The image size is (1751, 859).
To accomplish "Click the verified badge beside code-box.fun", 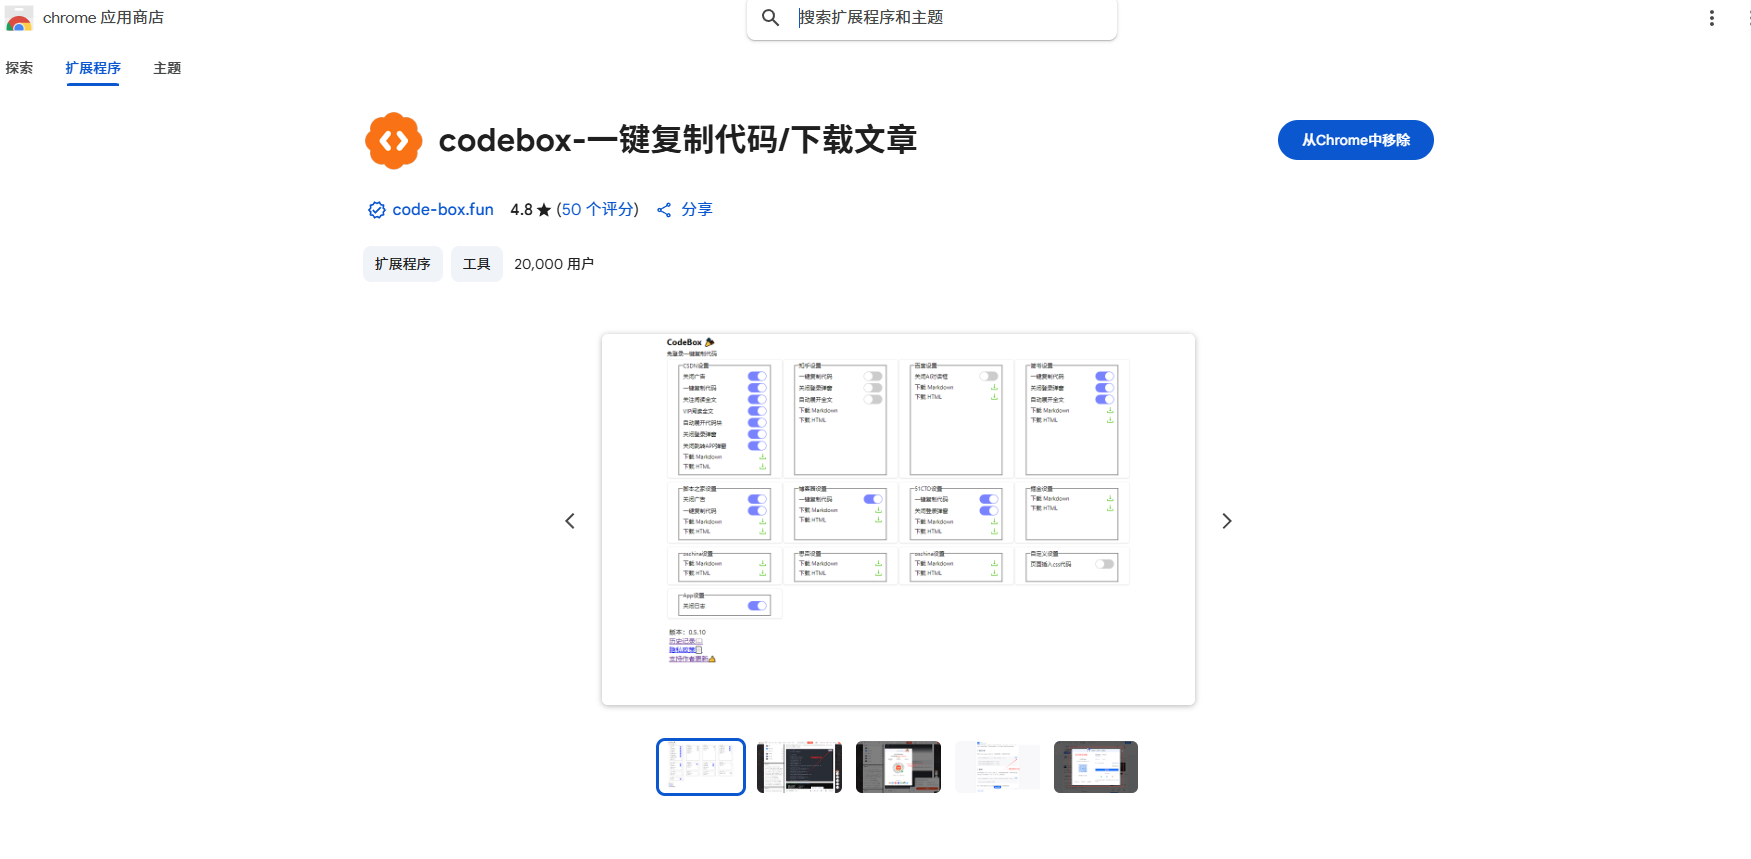I will 377,210.
